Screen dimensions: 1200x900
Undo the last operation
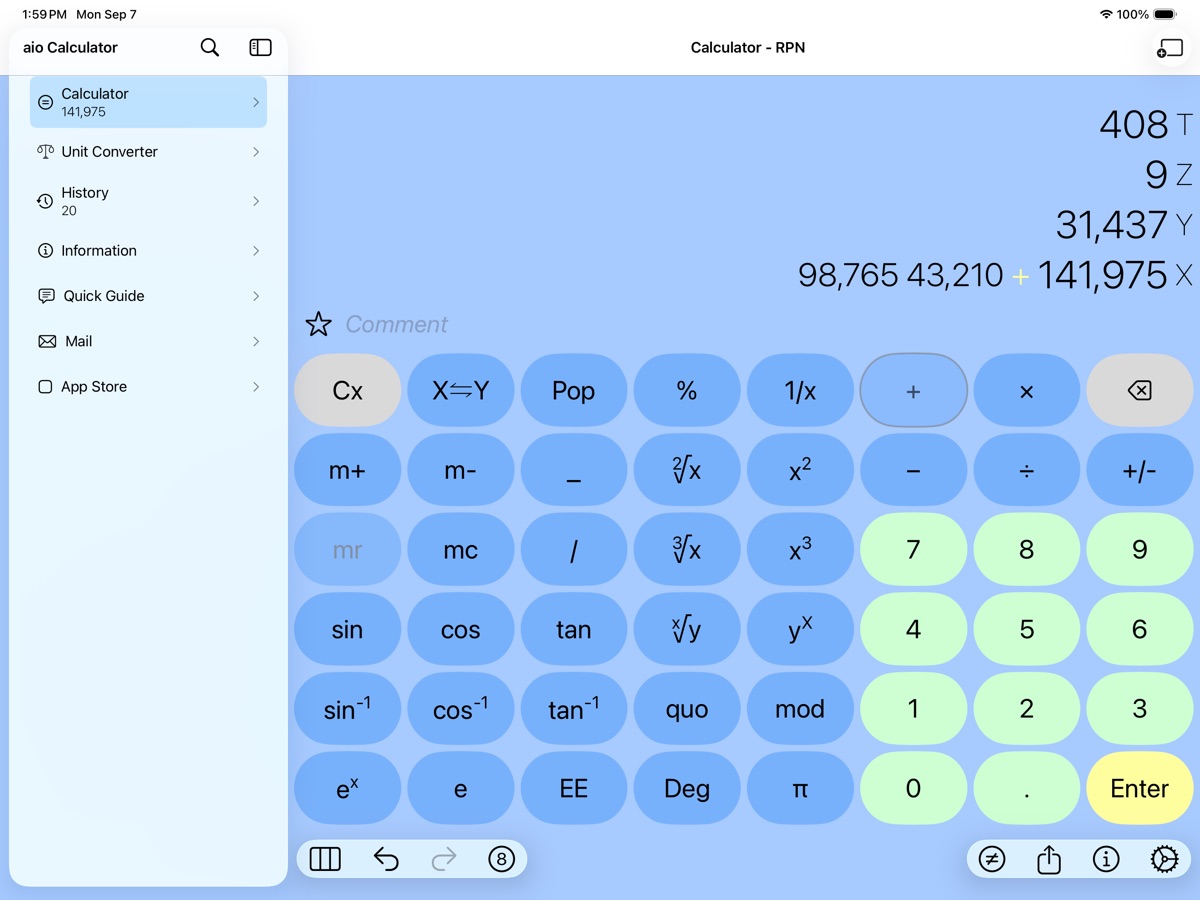click(x=386, y=859)
